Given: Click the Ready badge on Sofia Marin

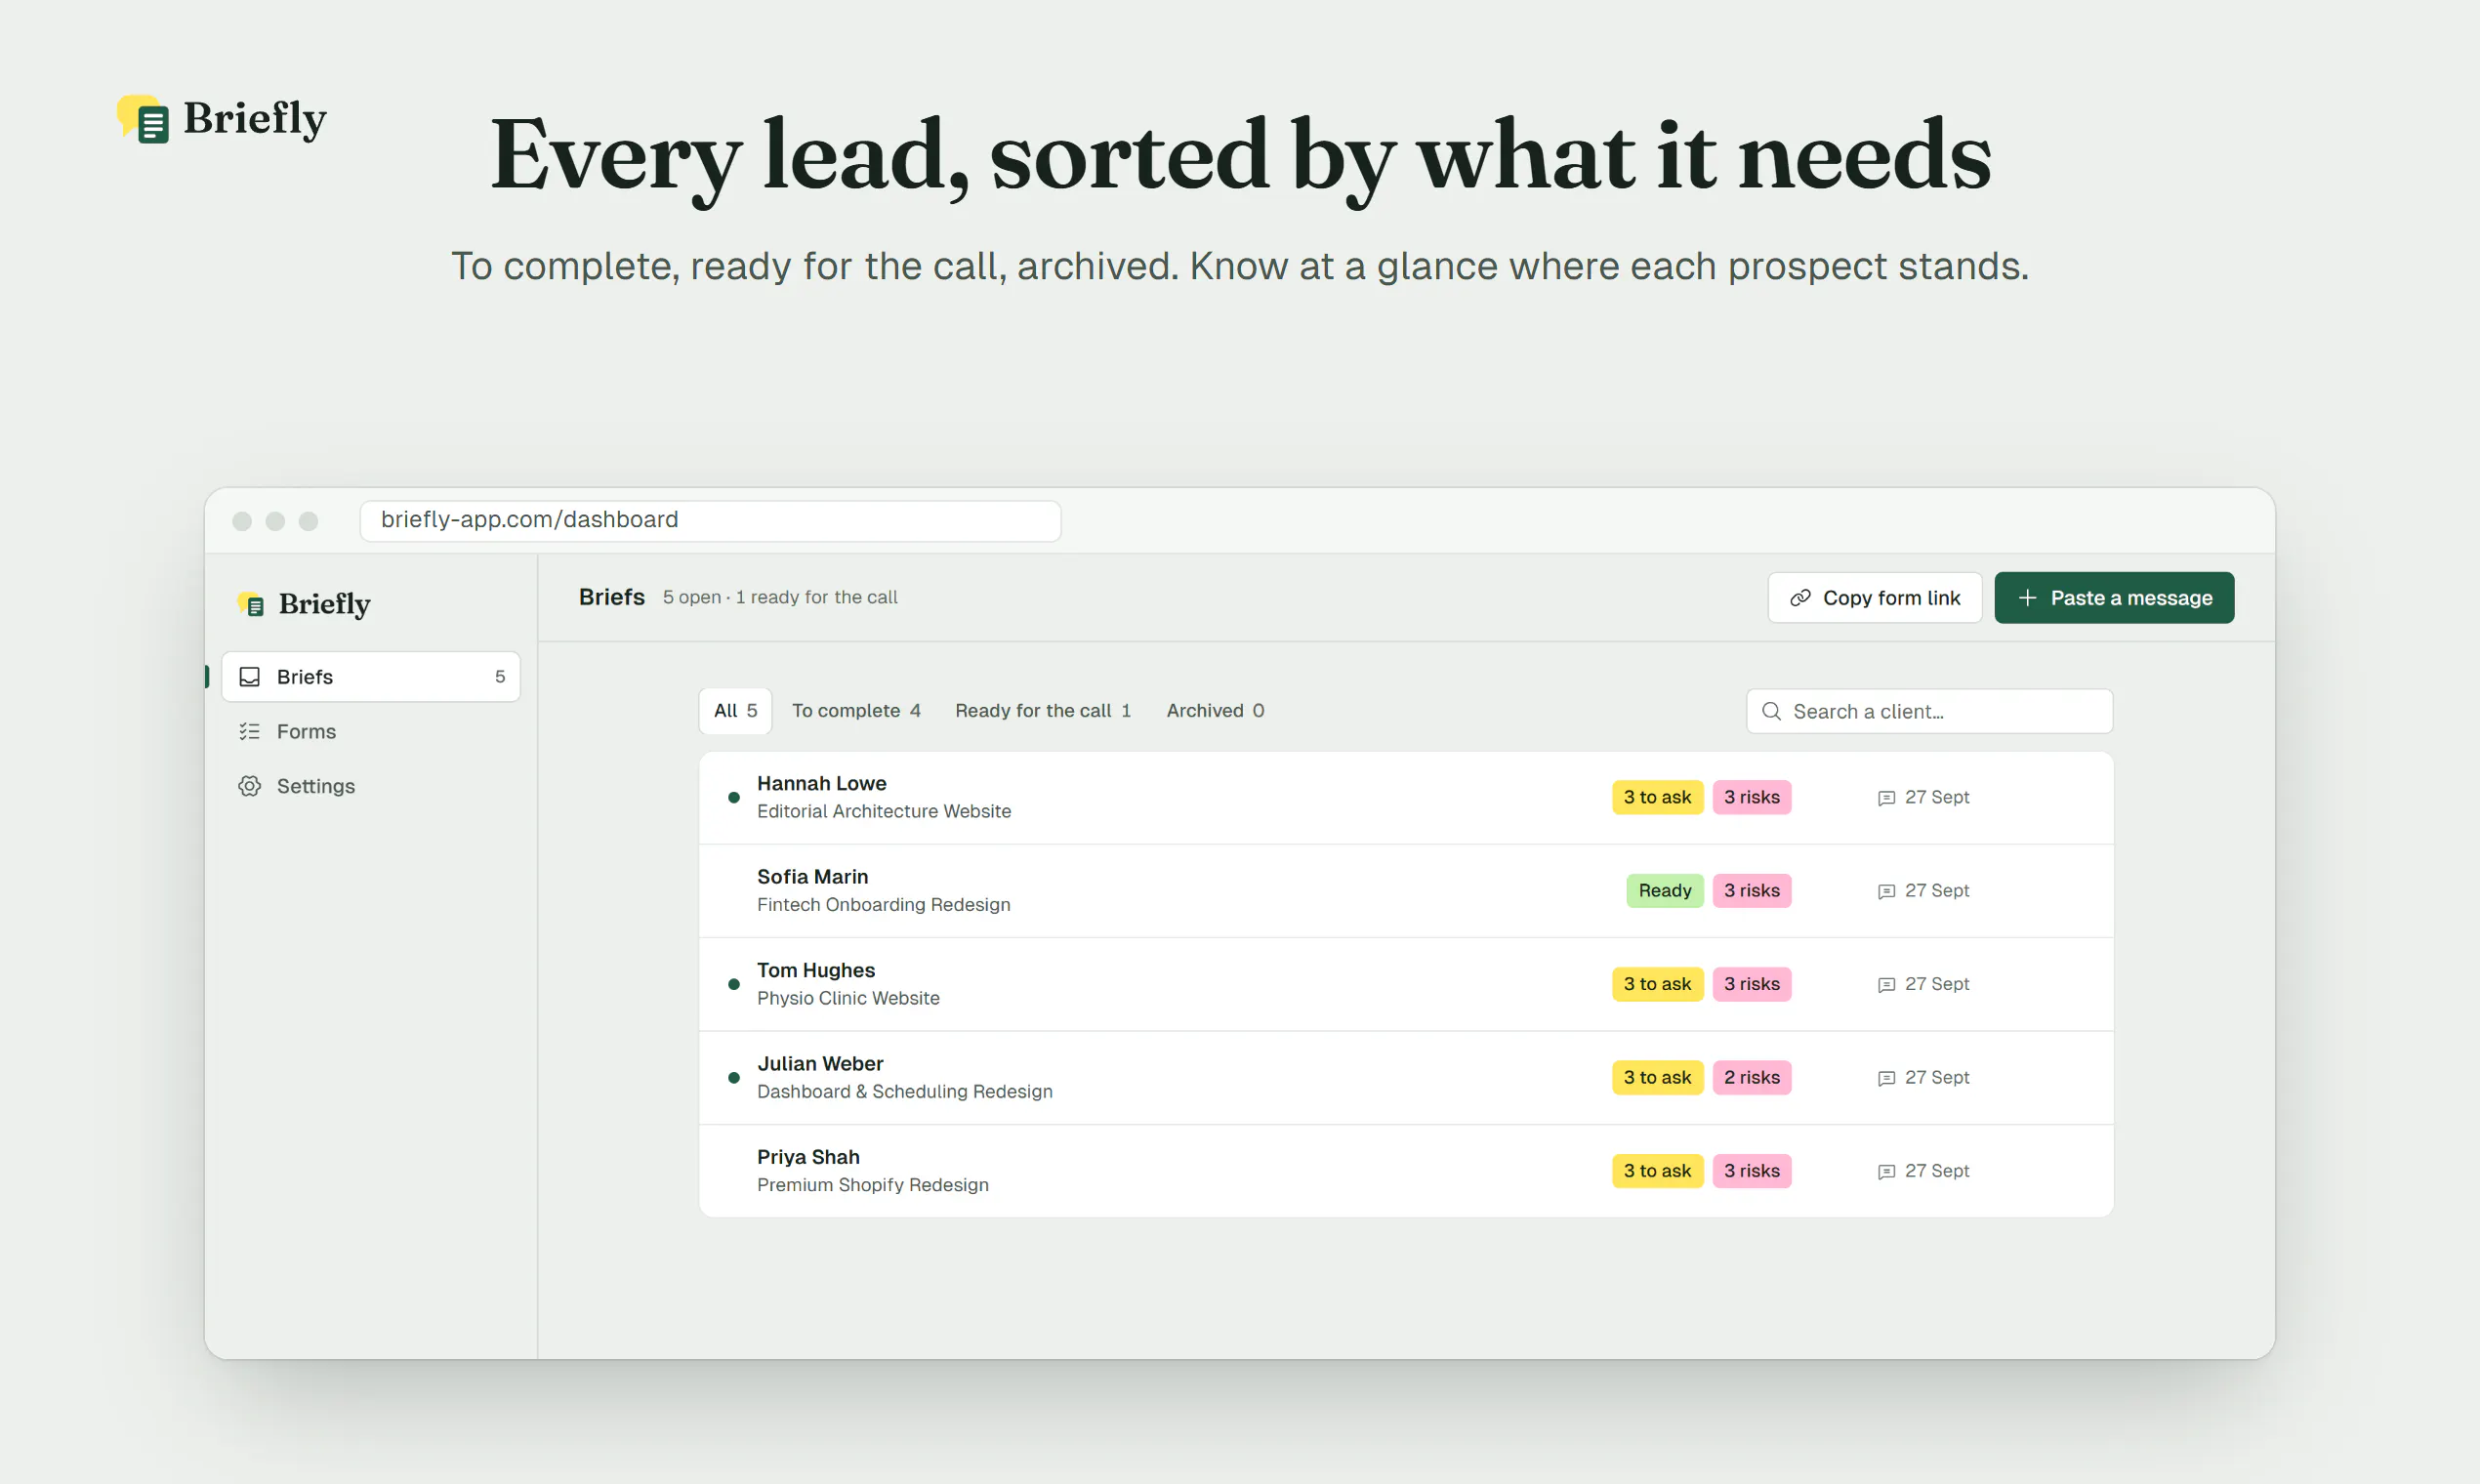Looking at the screenshot, I should pyautogui.click(x=1665, y=891).
